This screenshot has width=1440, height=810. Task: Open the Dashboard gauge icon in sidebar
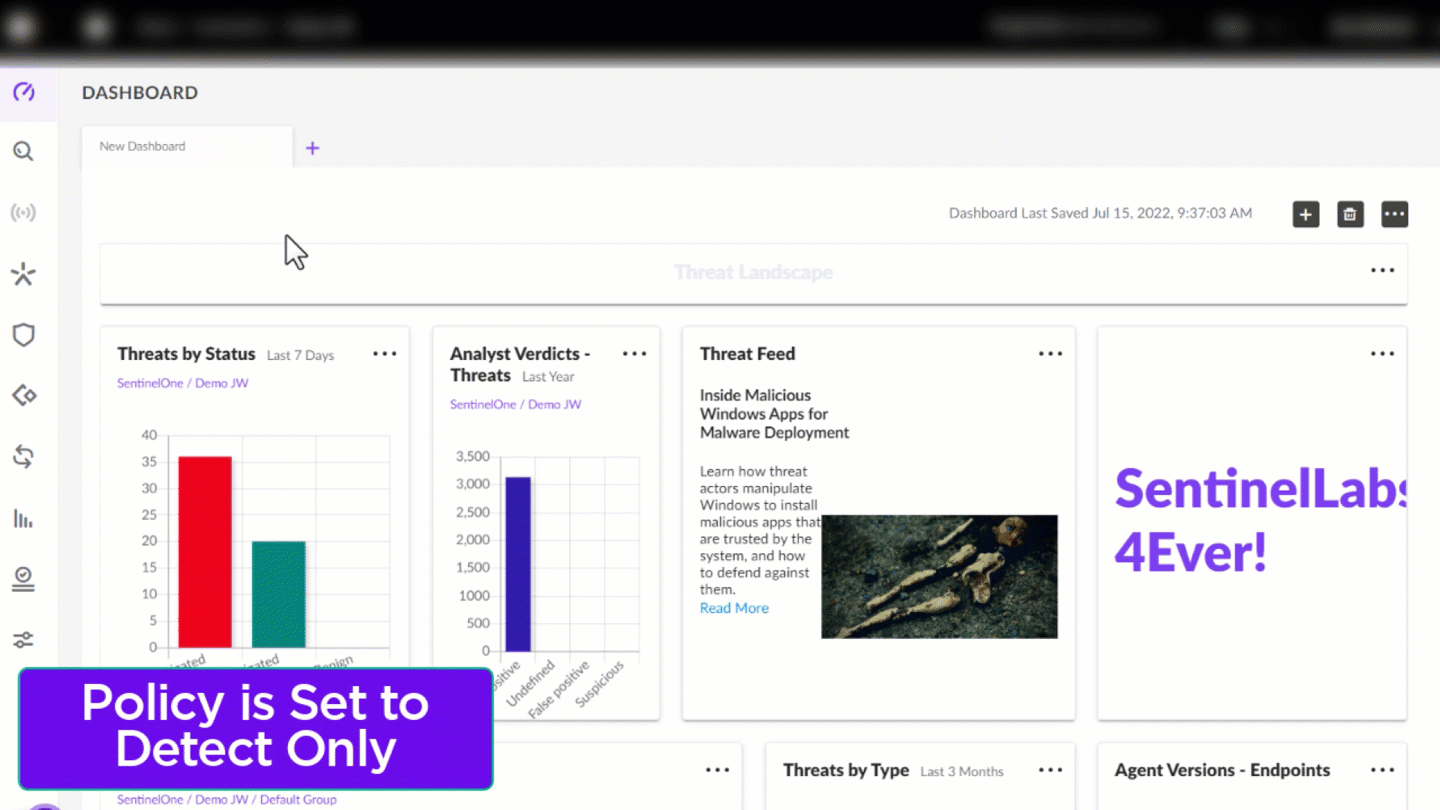(24, 93)
